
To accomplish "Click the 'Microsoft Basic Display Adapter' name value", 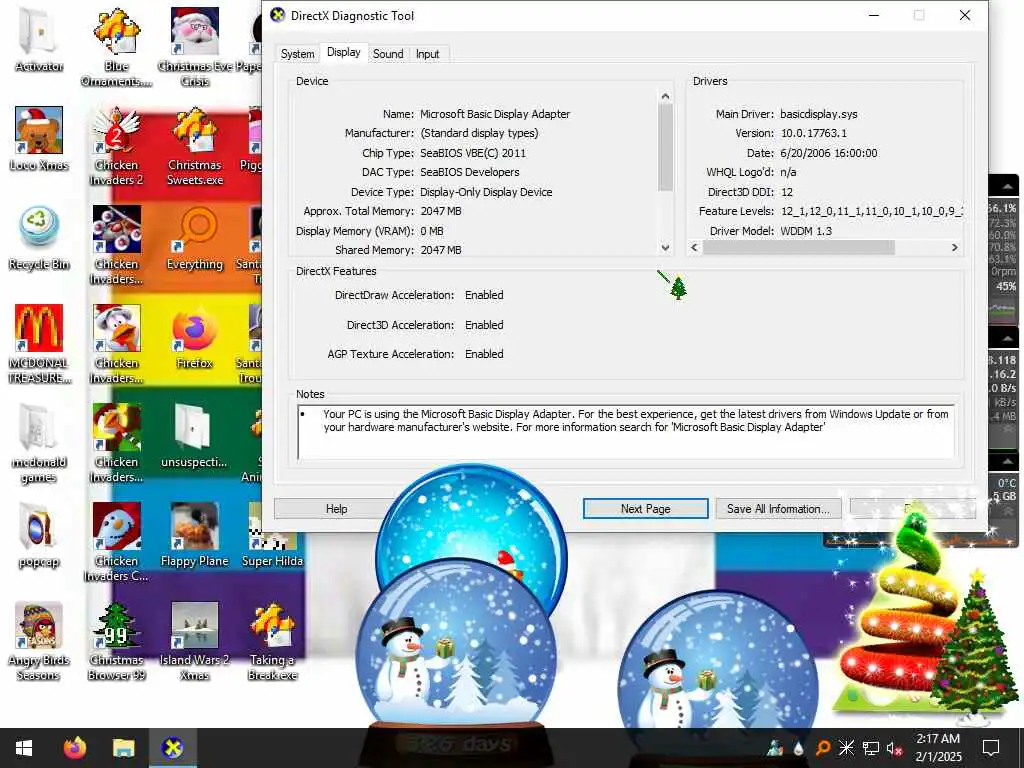I will [495, 114].
